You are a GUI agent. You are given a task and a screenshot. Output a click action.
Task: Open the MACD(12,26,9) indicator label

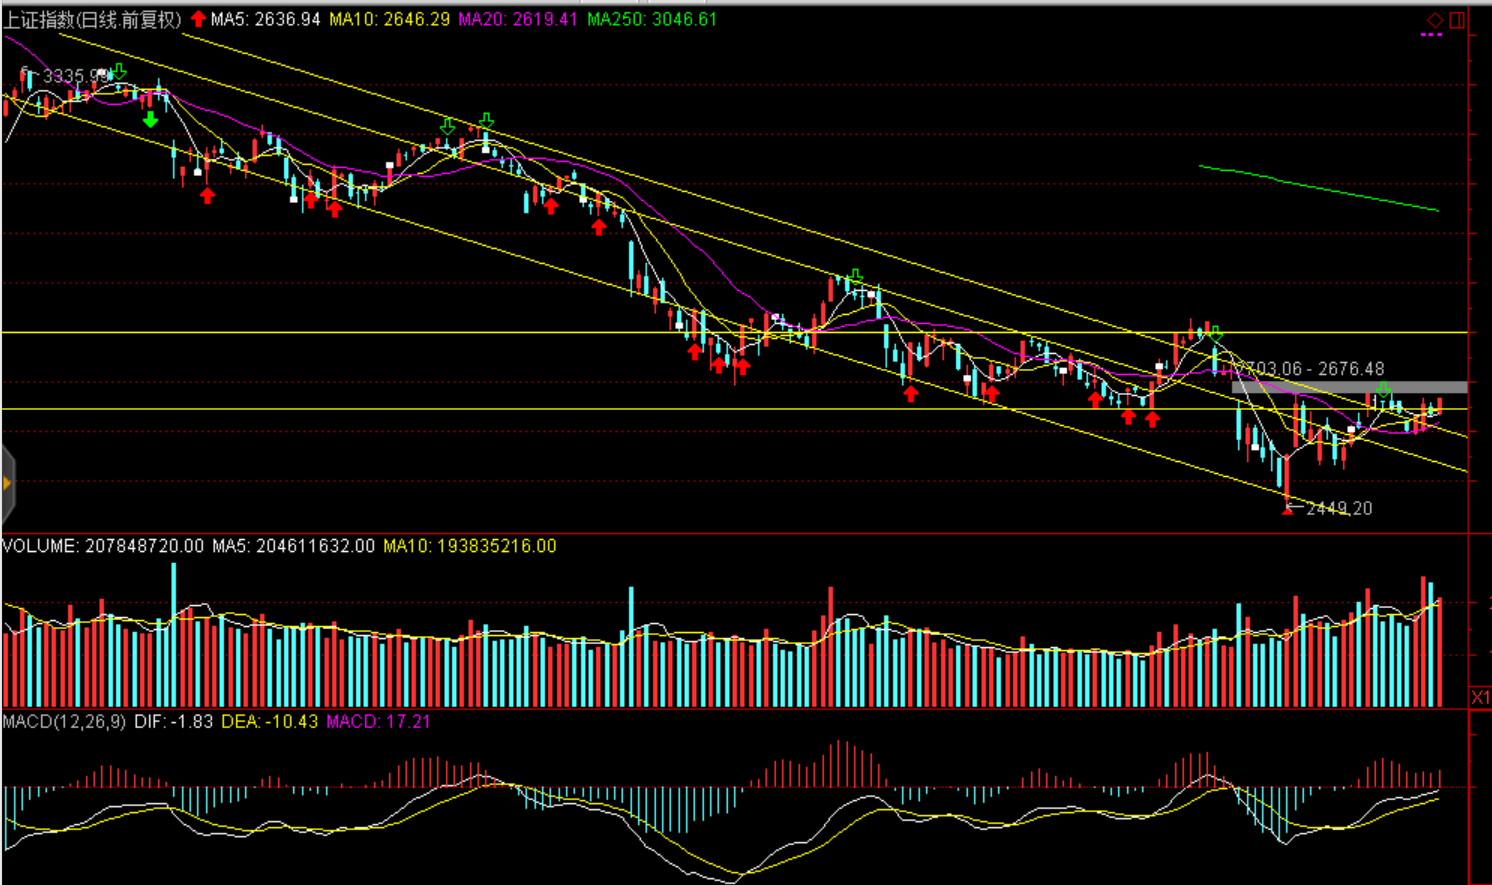point(65,721)
